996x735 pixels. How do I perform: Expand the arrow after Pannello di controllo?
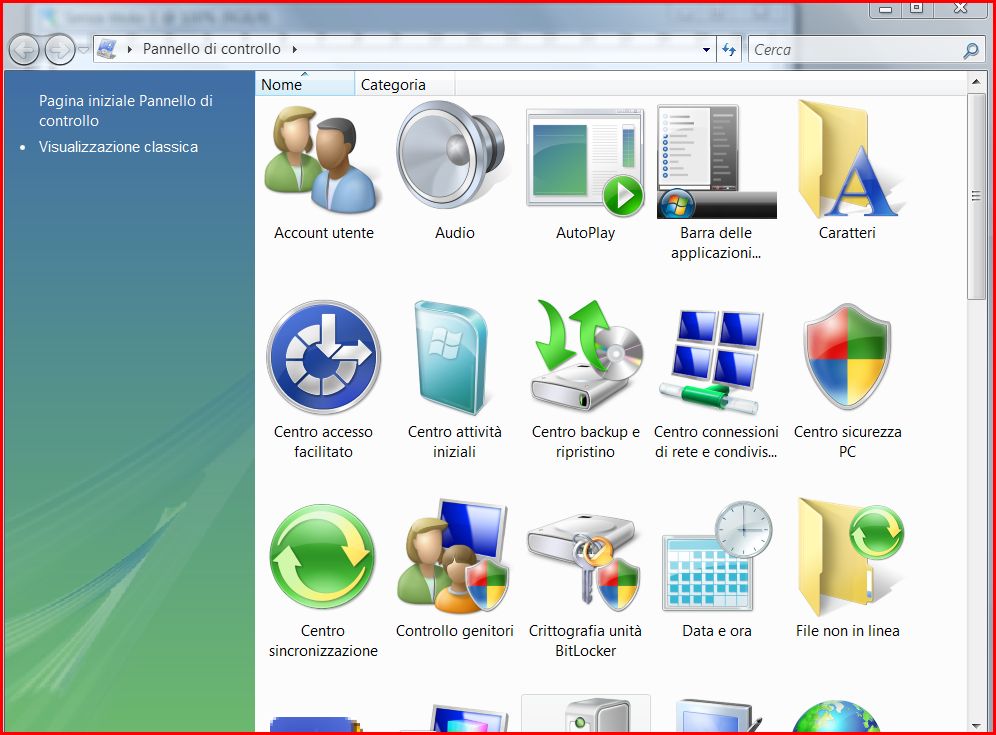tap(295, 49)
